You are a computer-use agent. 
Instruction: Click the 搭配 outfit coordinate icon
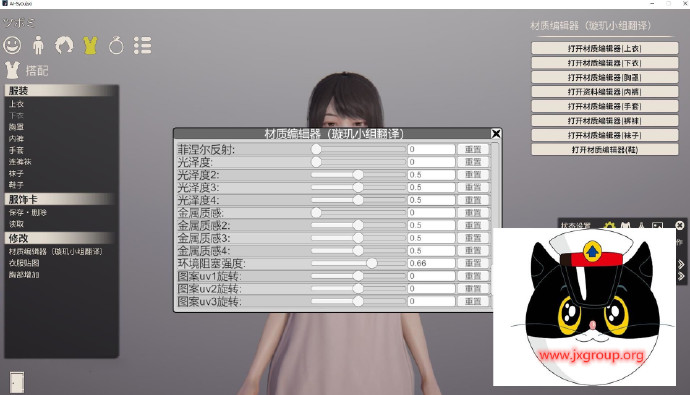(12, 70)
